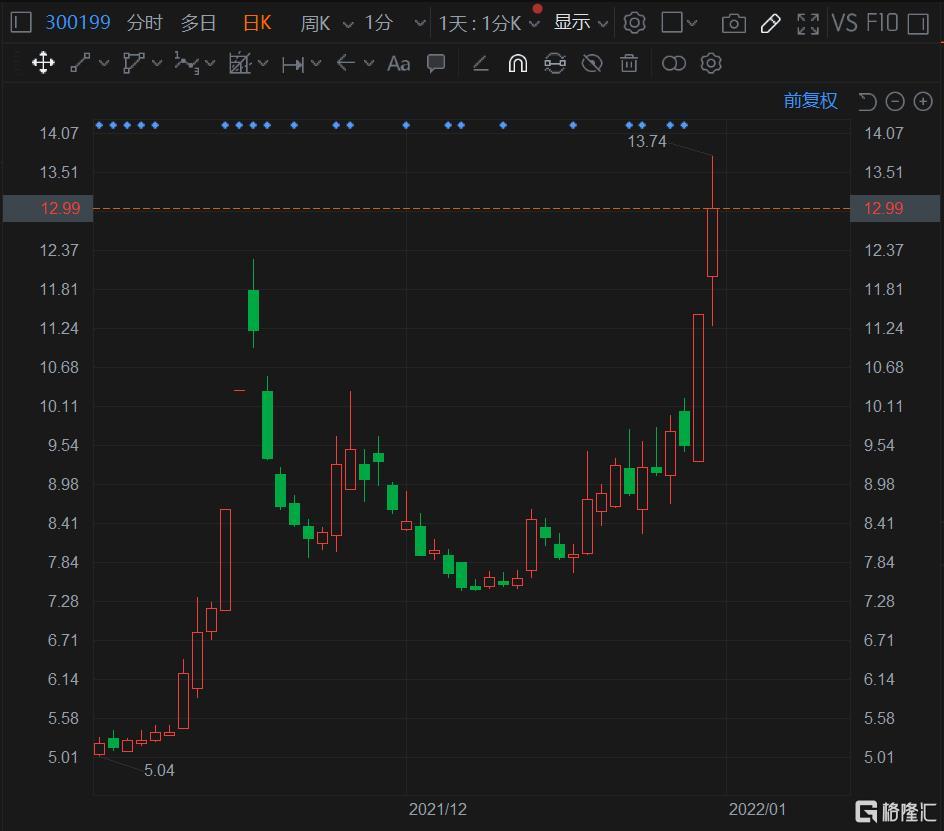Toggle the right sidebar panel icon
This screenshot has width=944, height=831.
coord(918,23)
